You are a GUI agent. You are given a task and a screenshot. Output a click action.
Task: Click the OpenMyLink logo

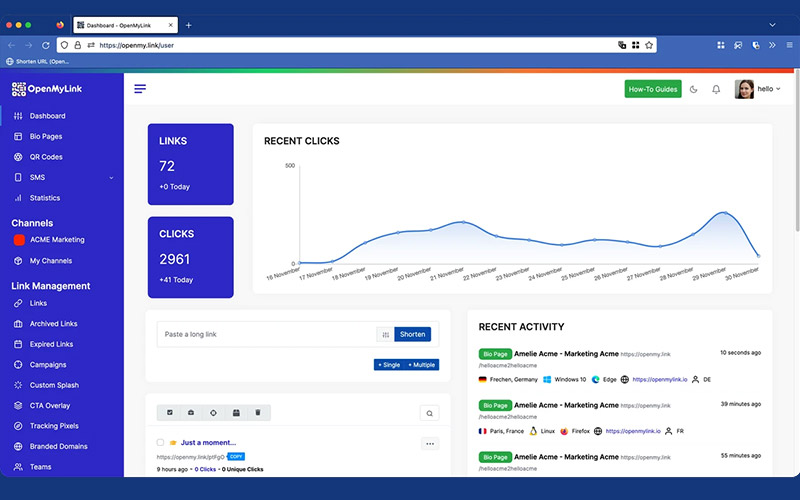tap(46, 89)
